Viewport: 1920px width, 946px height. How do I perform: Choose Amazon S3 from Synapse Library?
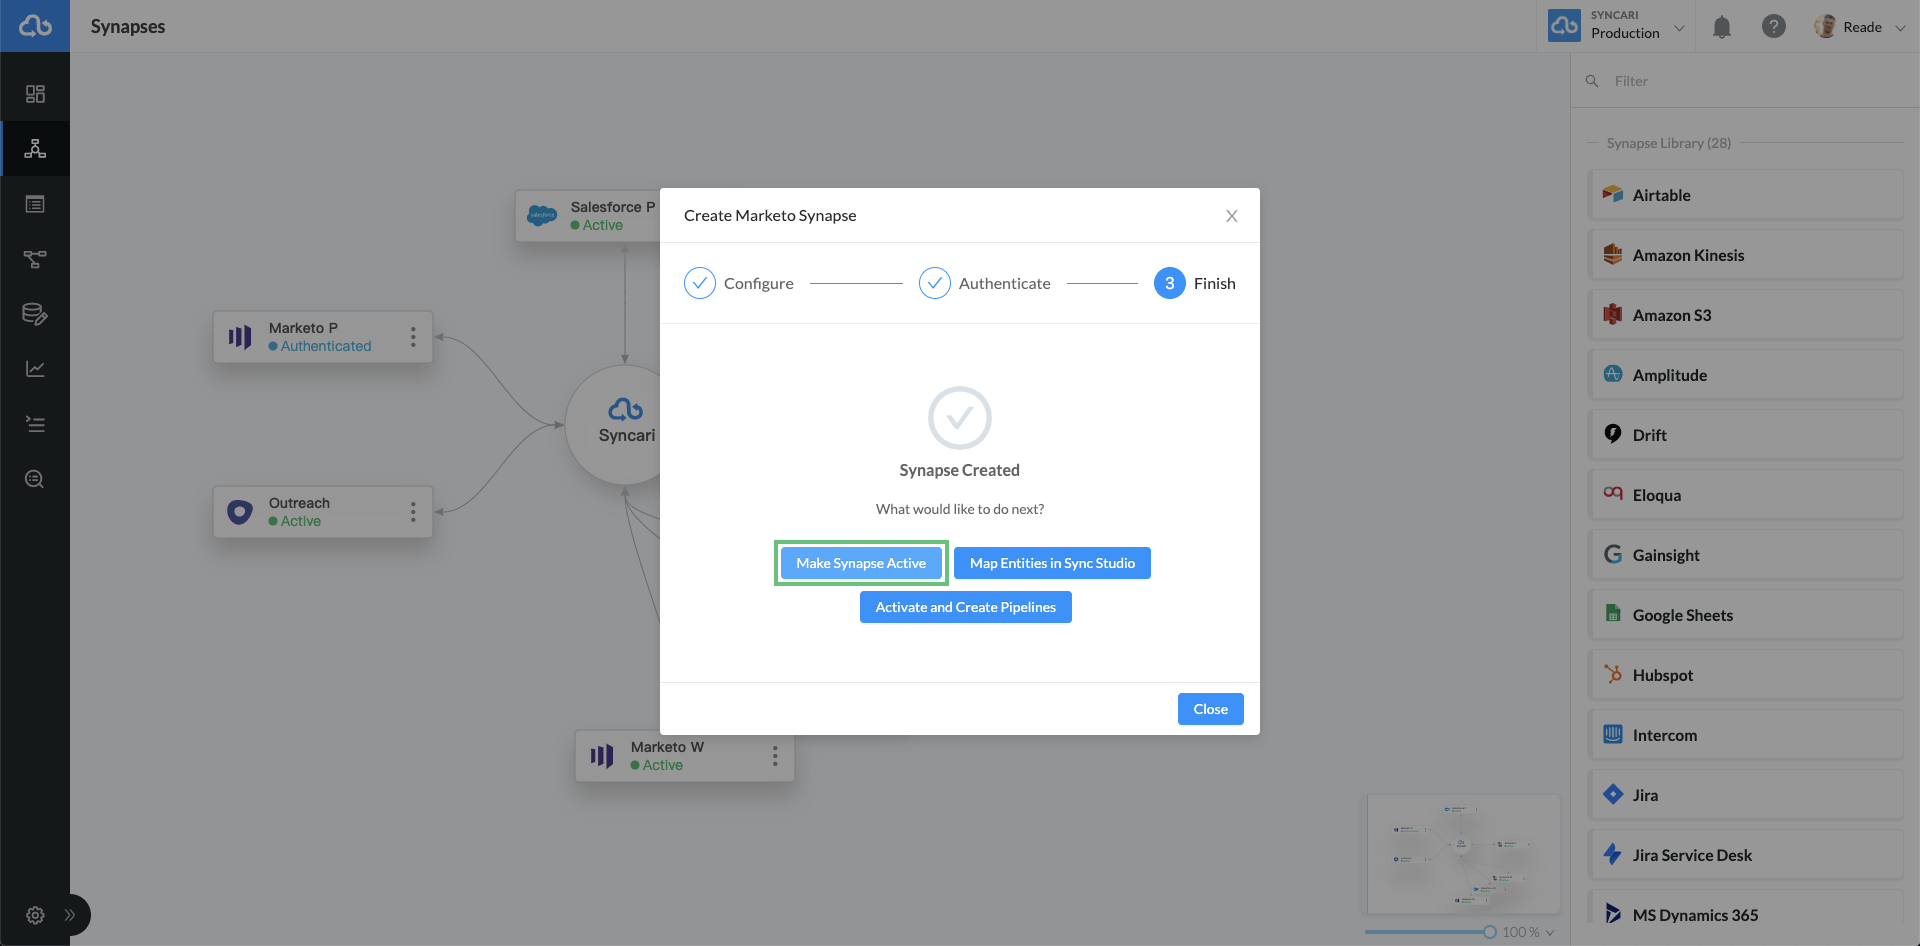(1746, 315)
